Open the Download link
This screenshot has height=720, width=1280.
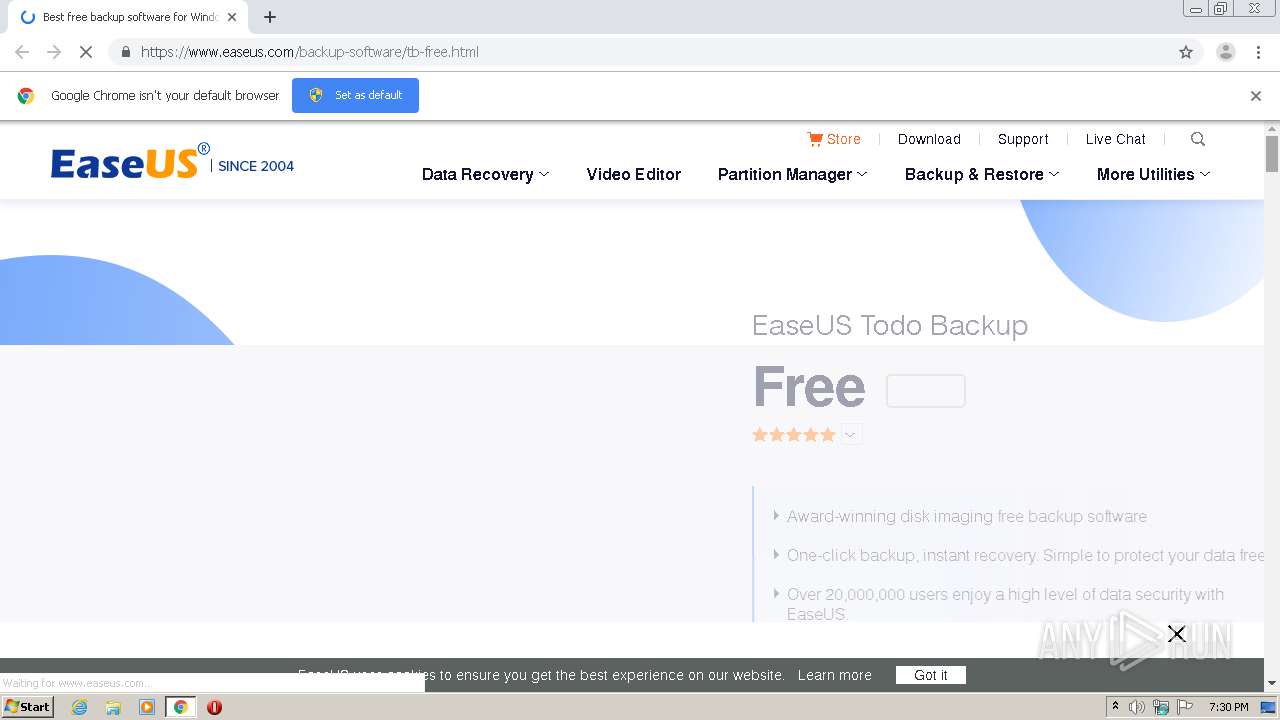coord(929,139)
